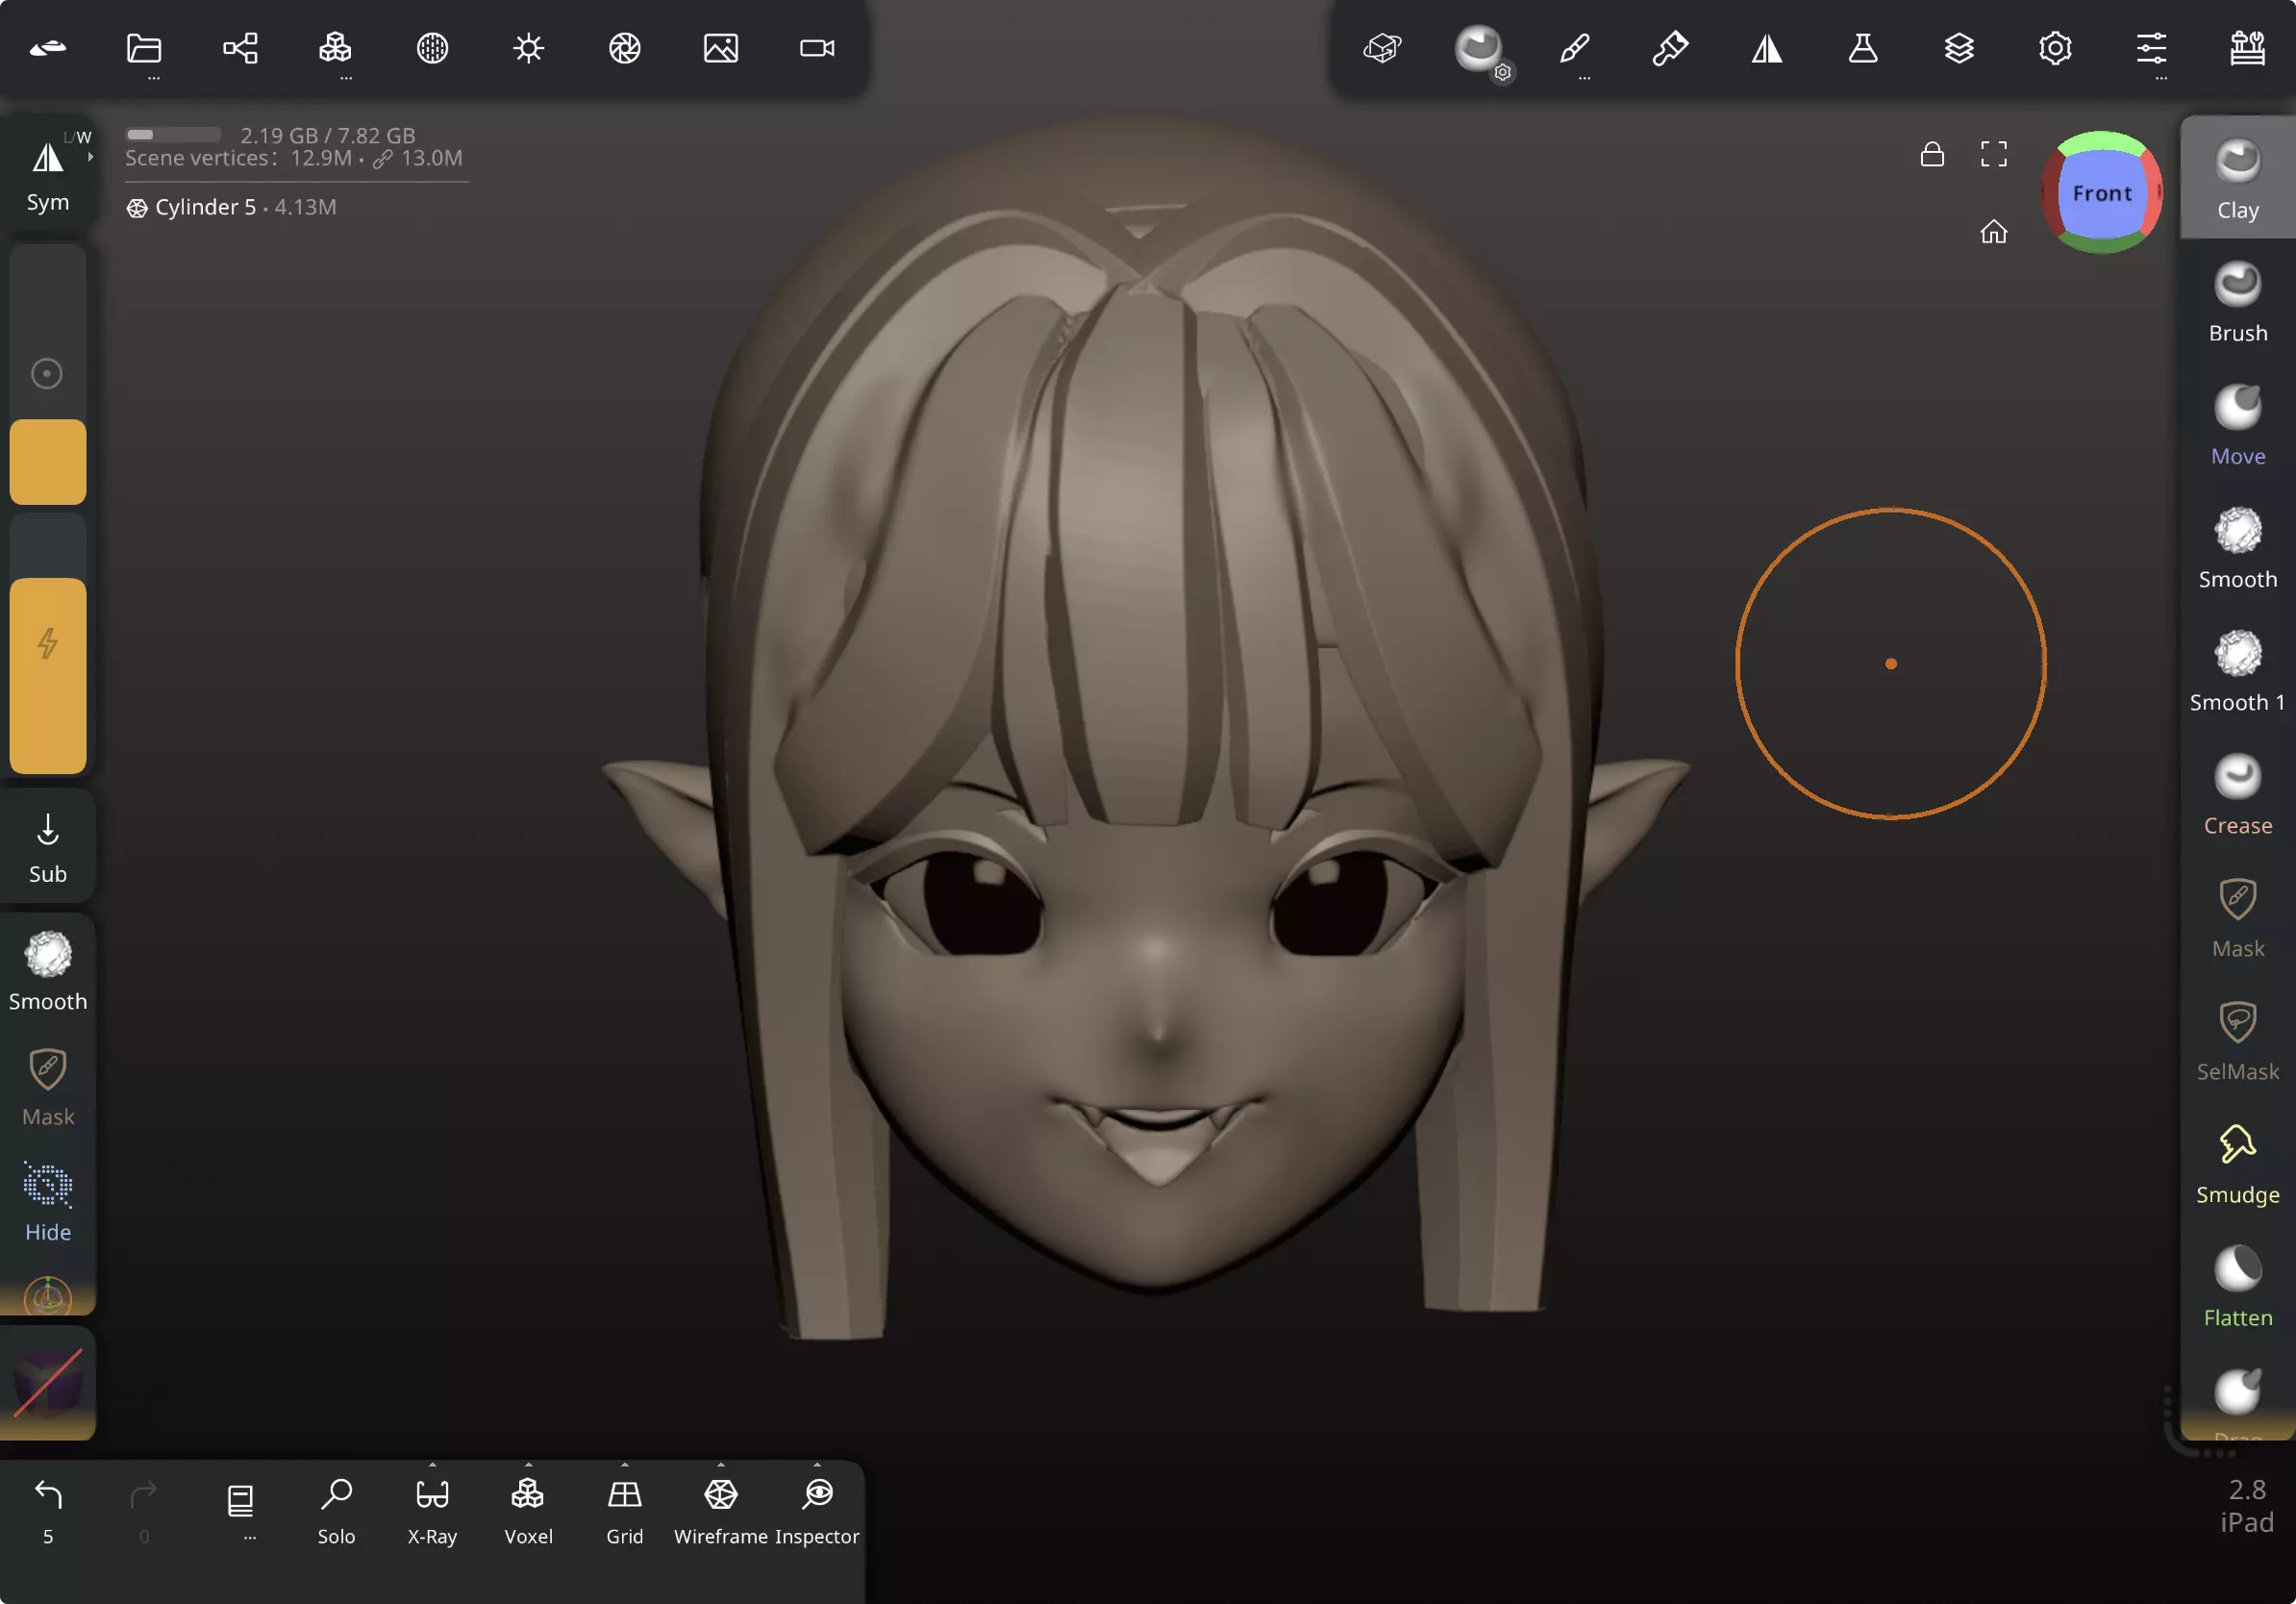Click the Front view cube
The height and width of the screenshot is (1604, 2296).
2101,192
